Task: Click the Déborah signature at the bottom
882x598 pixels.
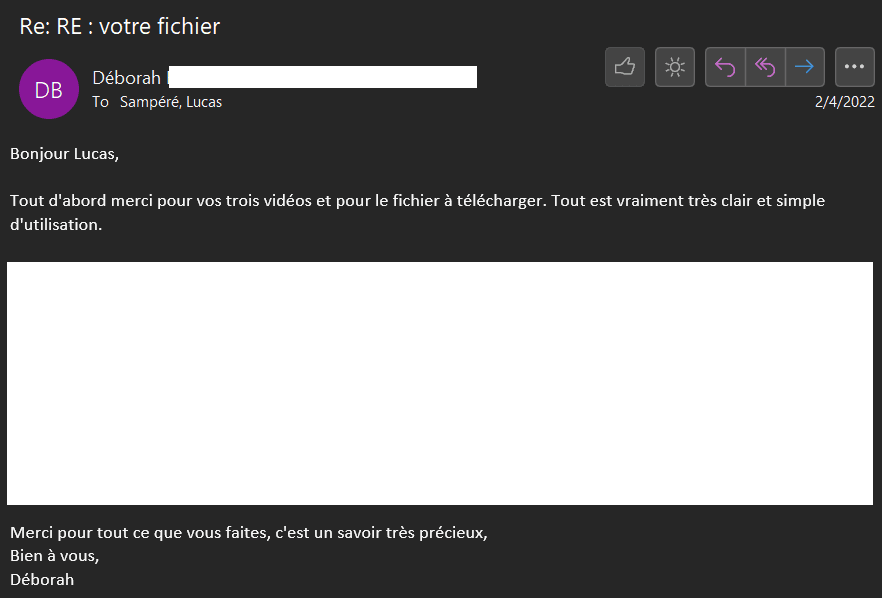Action: tap(42, 579)
